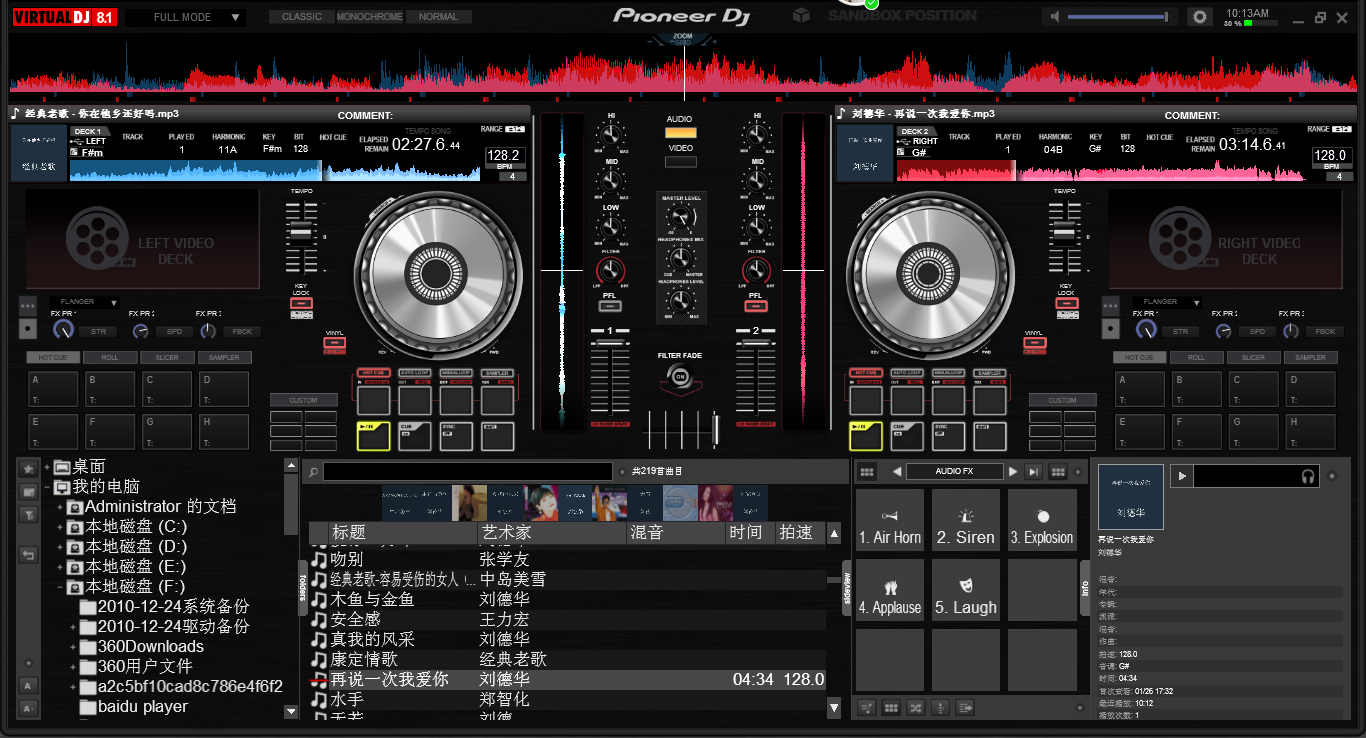Click the back arrow icon in the browser sidebar
The height and width of the screenshot is (738, 1366).
(28, 555)
